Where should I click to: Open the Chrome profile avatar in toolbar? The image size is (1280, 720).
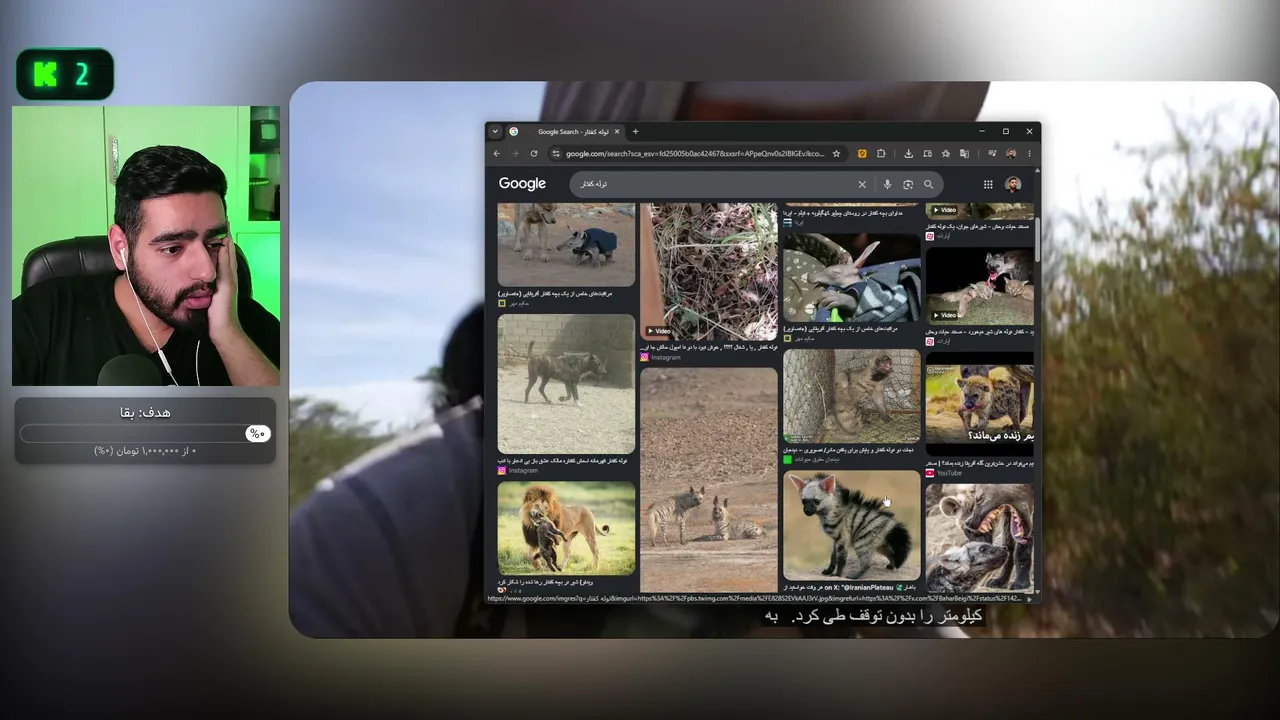click(1011, 153)
